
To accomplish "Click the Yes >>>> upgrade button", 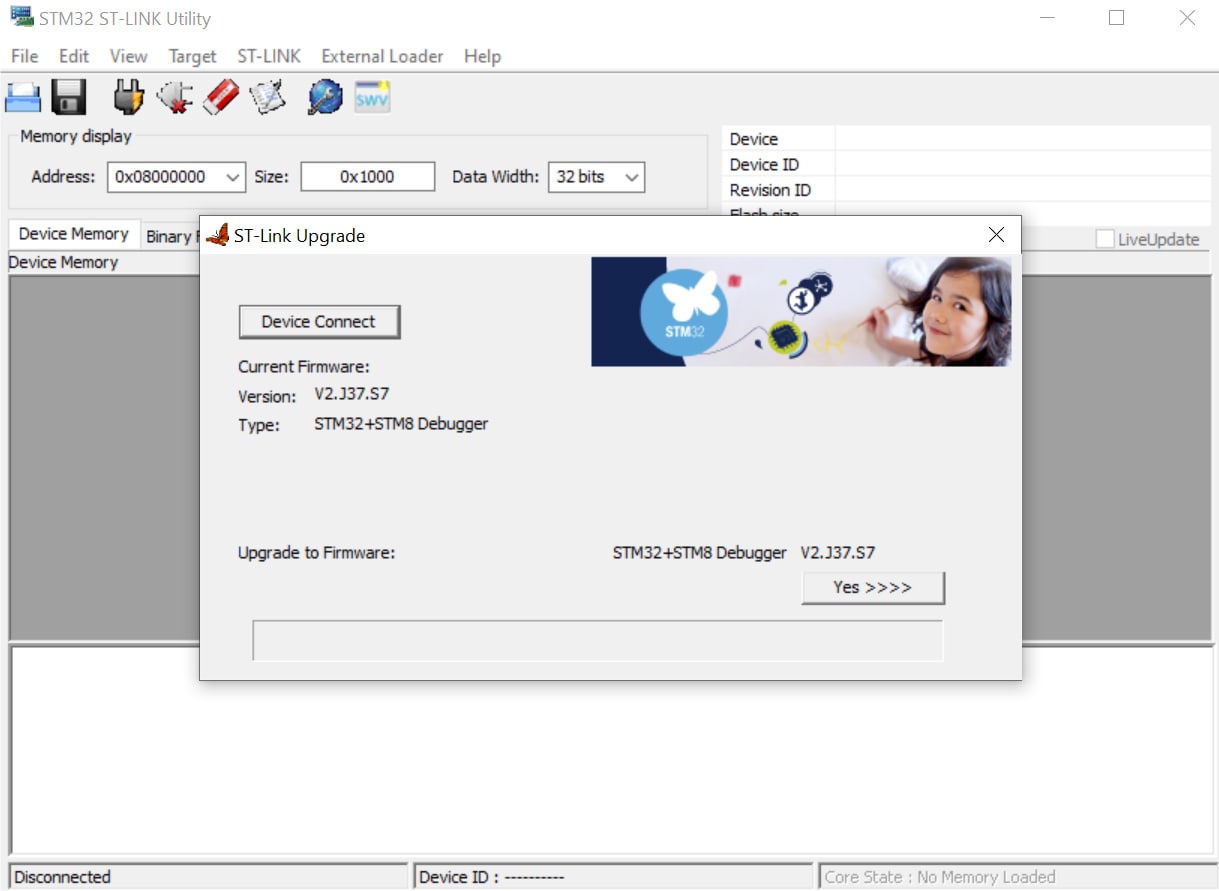I will [873, 588].
